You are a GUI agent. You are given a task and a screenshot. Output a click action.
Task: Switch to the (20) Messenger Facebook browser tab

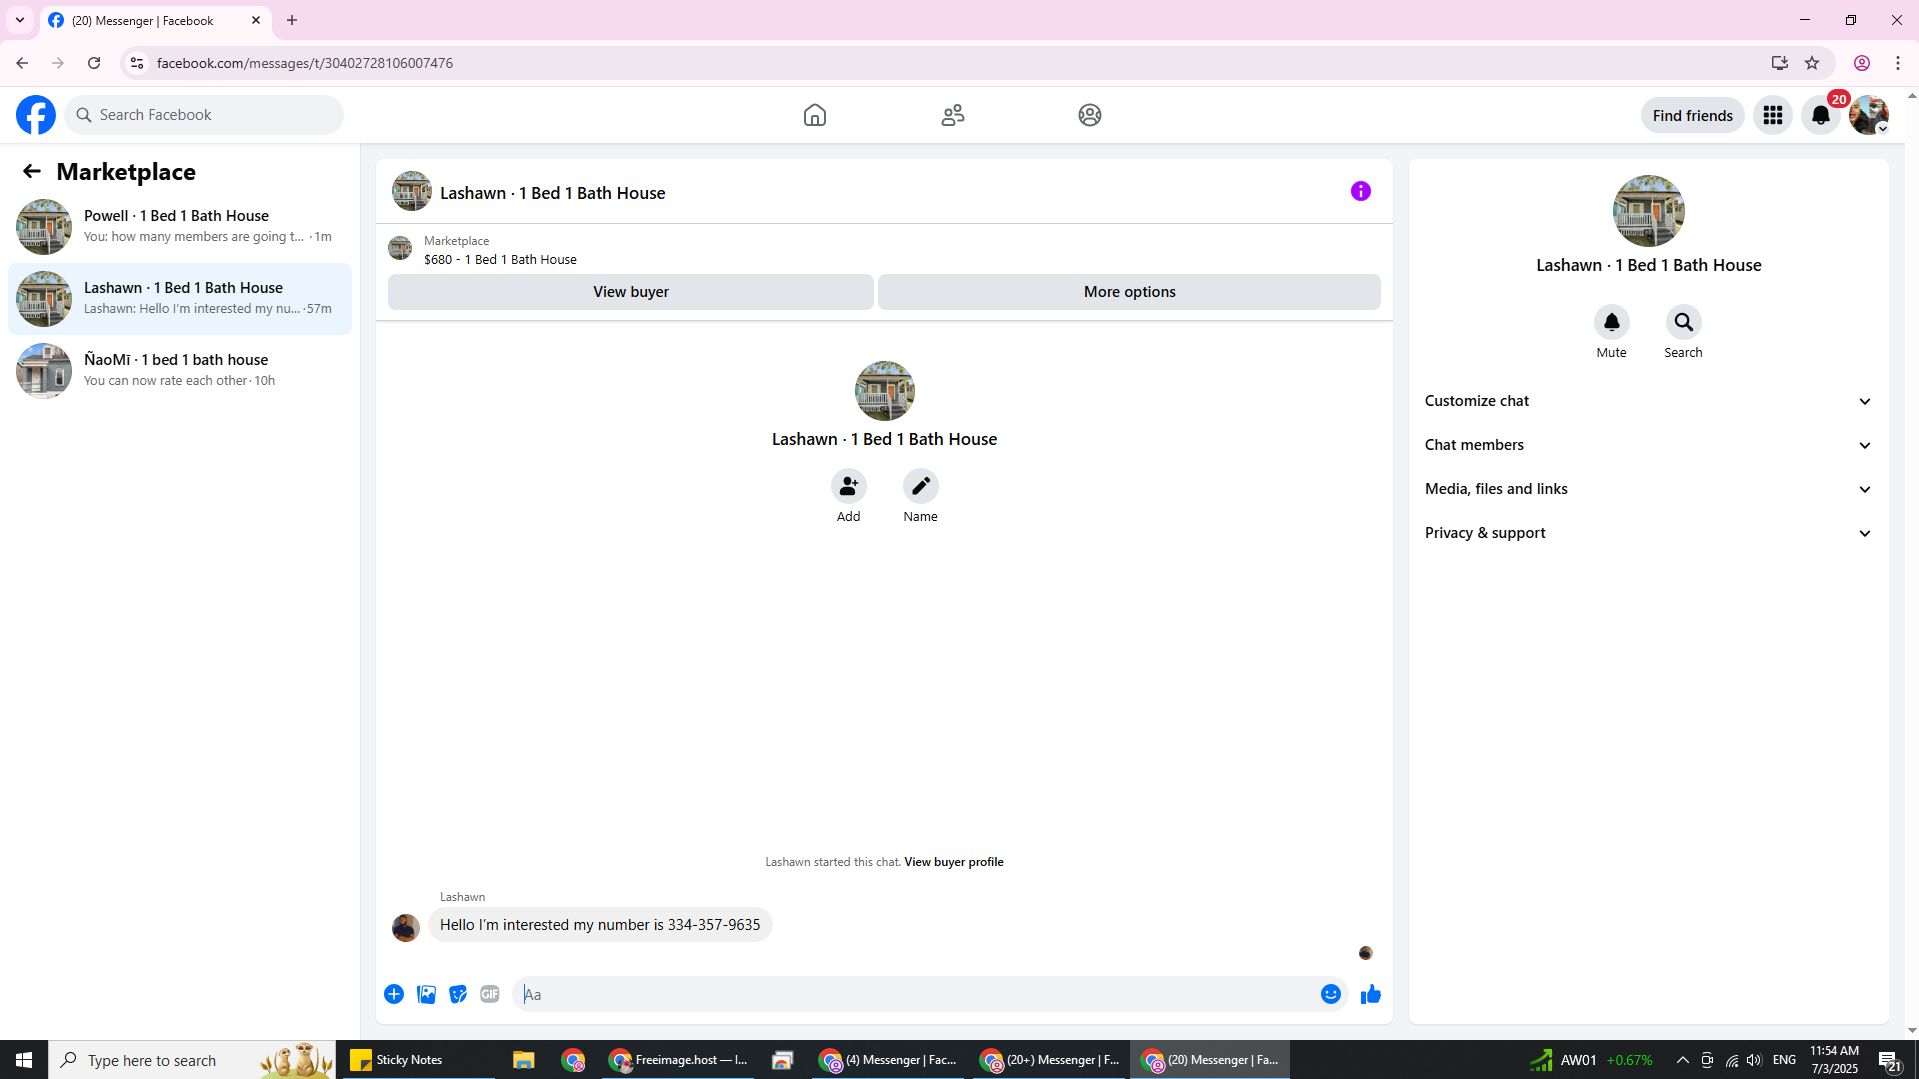click(155, 21)
